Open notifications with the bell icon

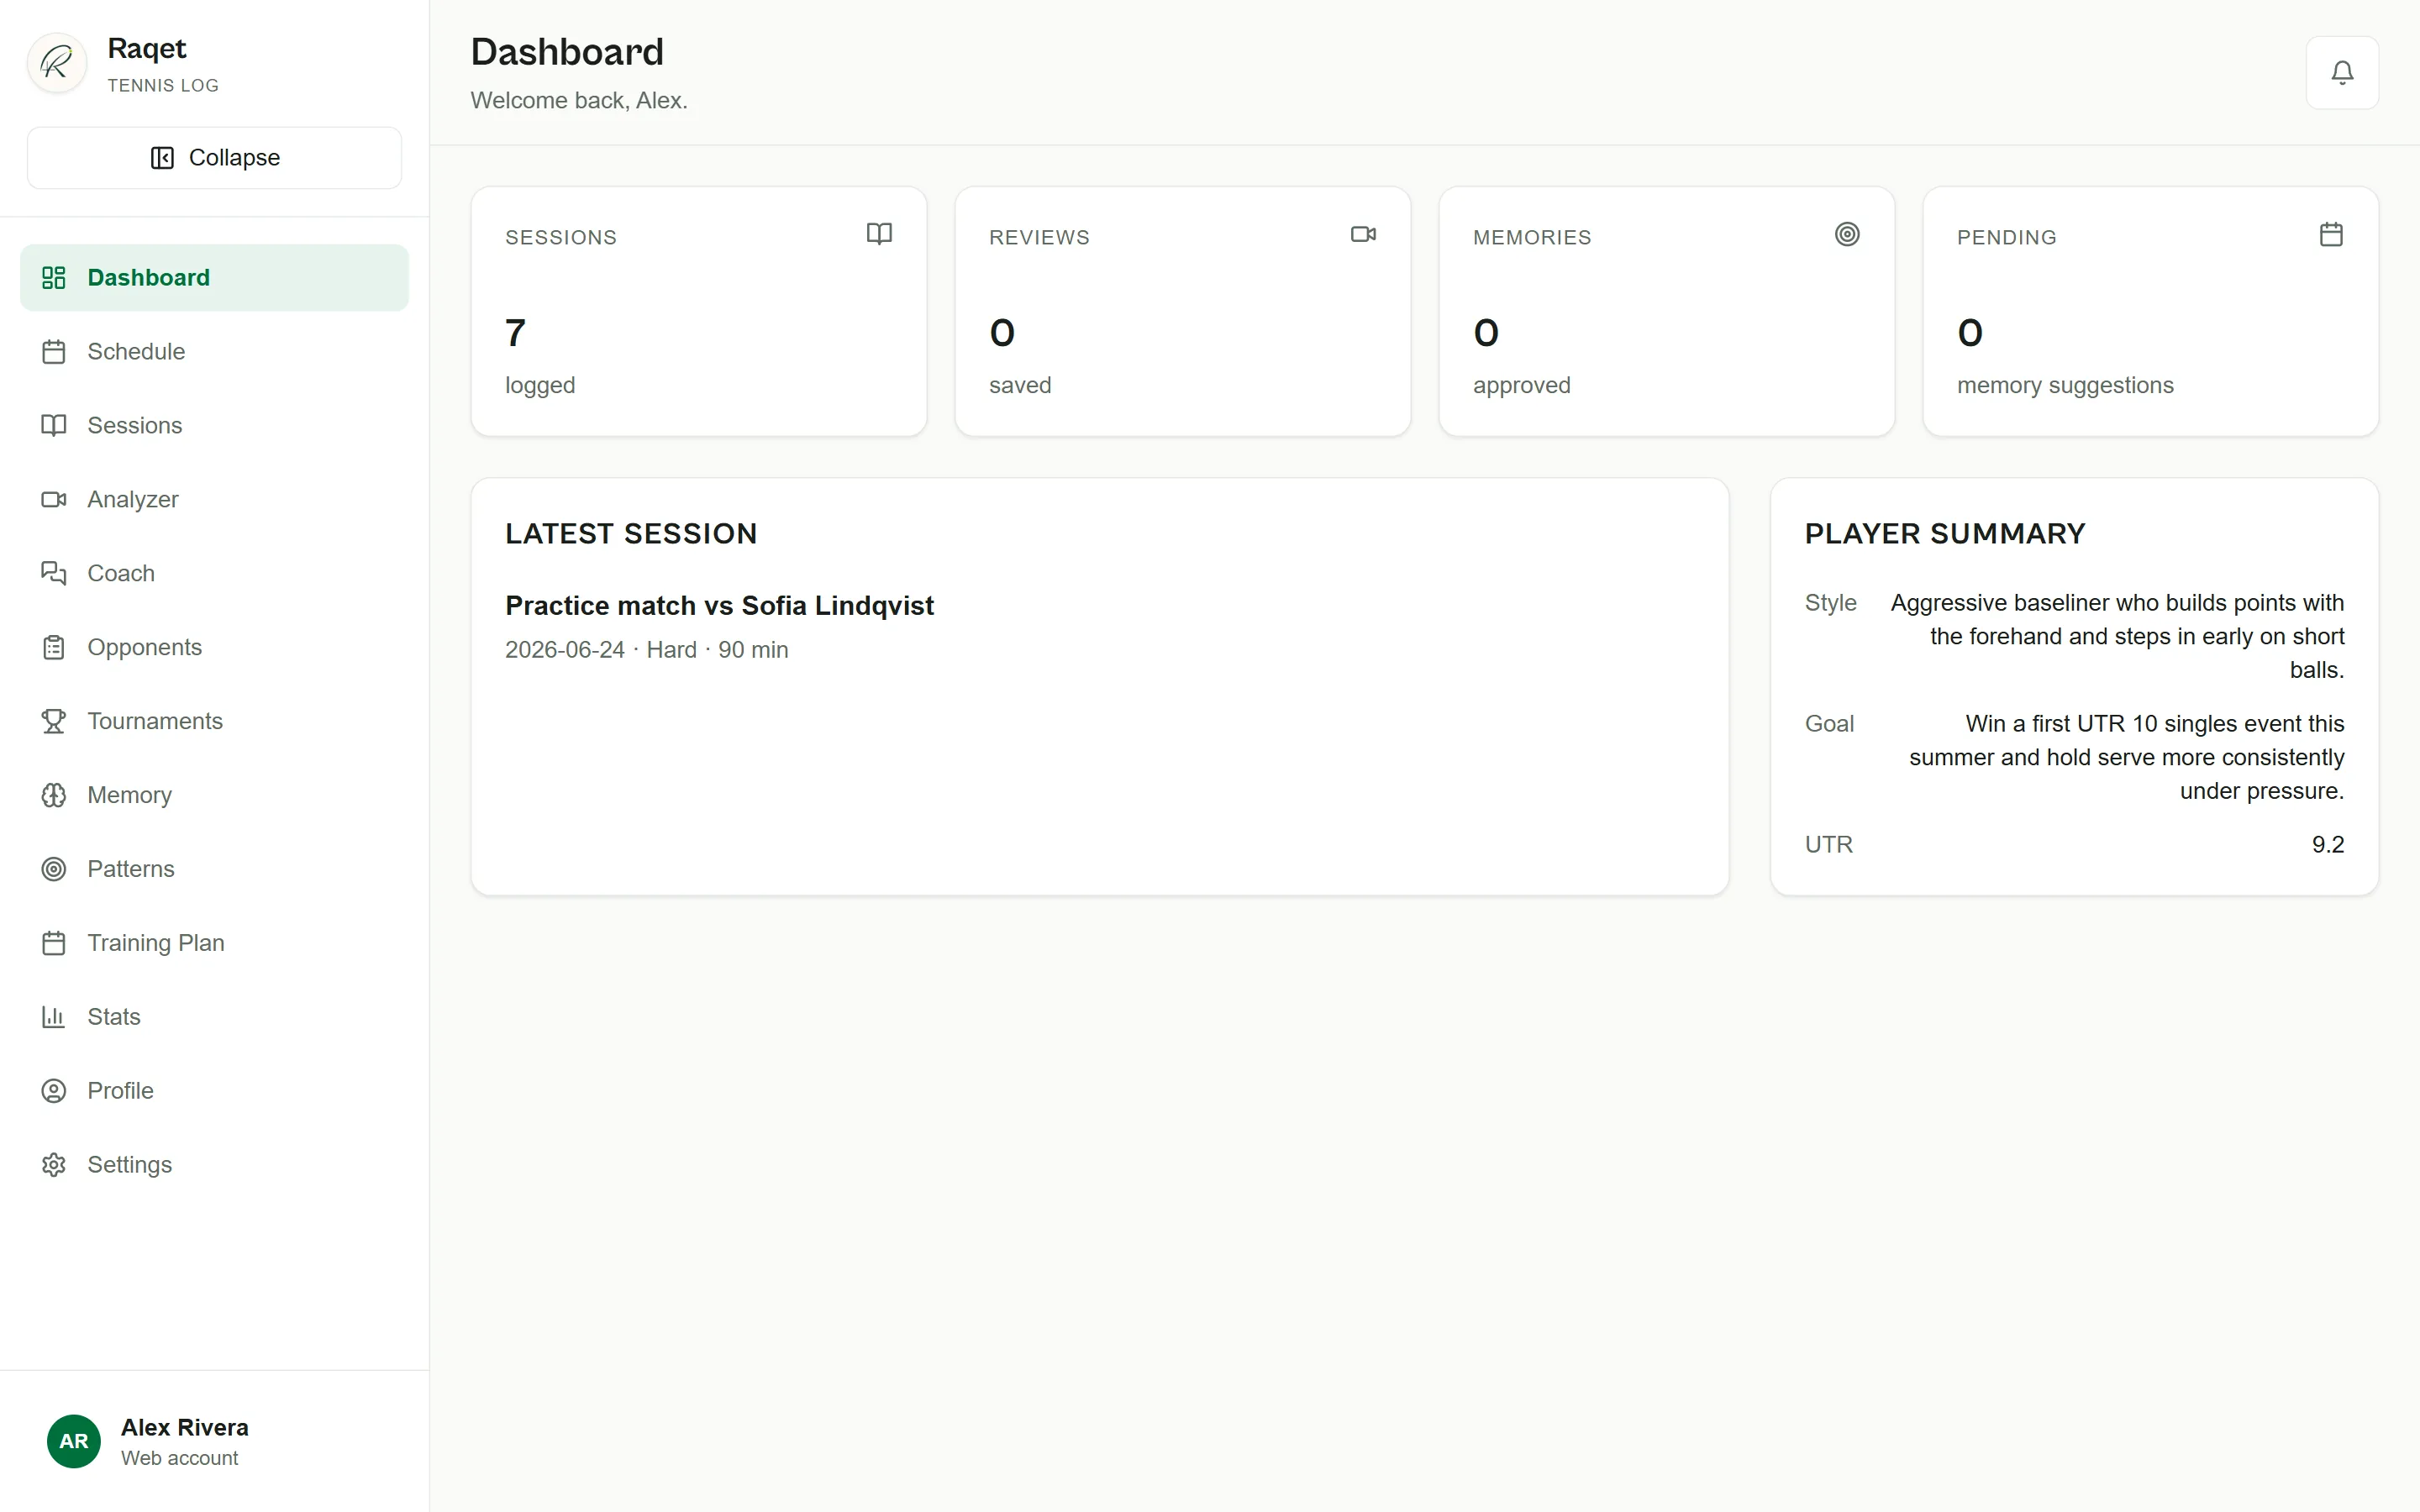(2342, 73)
